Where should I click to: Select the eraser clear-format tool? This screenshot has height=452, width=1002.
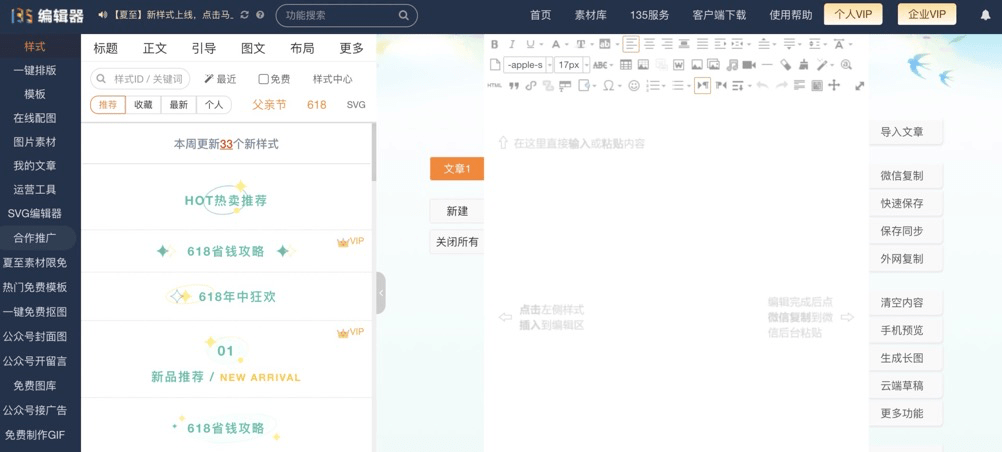pos(785,65)
